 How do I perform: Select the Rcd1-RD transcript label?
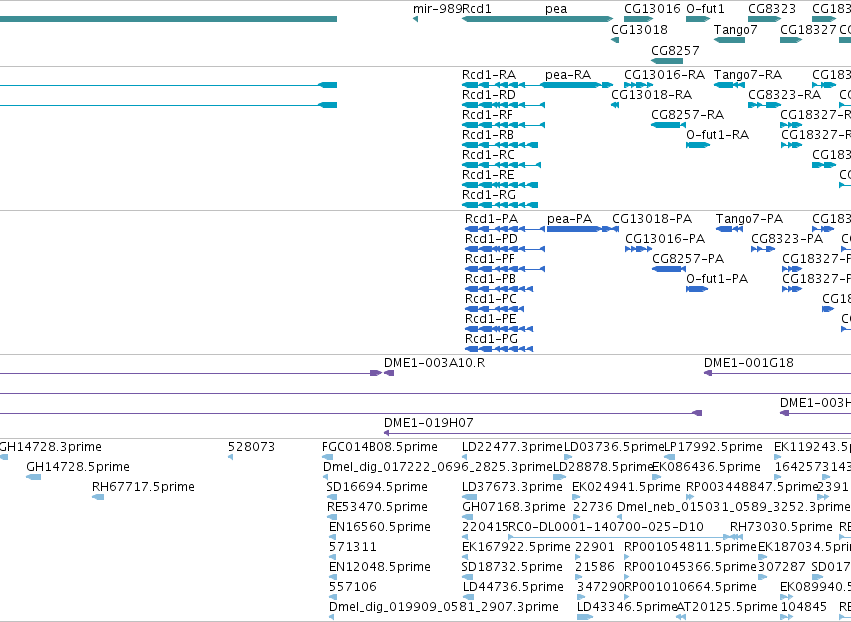[x=489, y=95]
